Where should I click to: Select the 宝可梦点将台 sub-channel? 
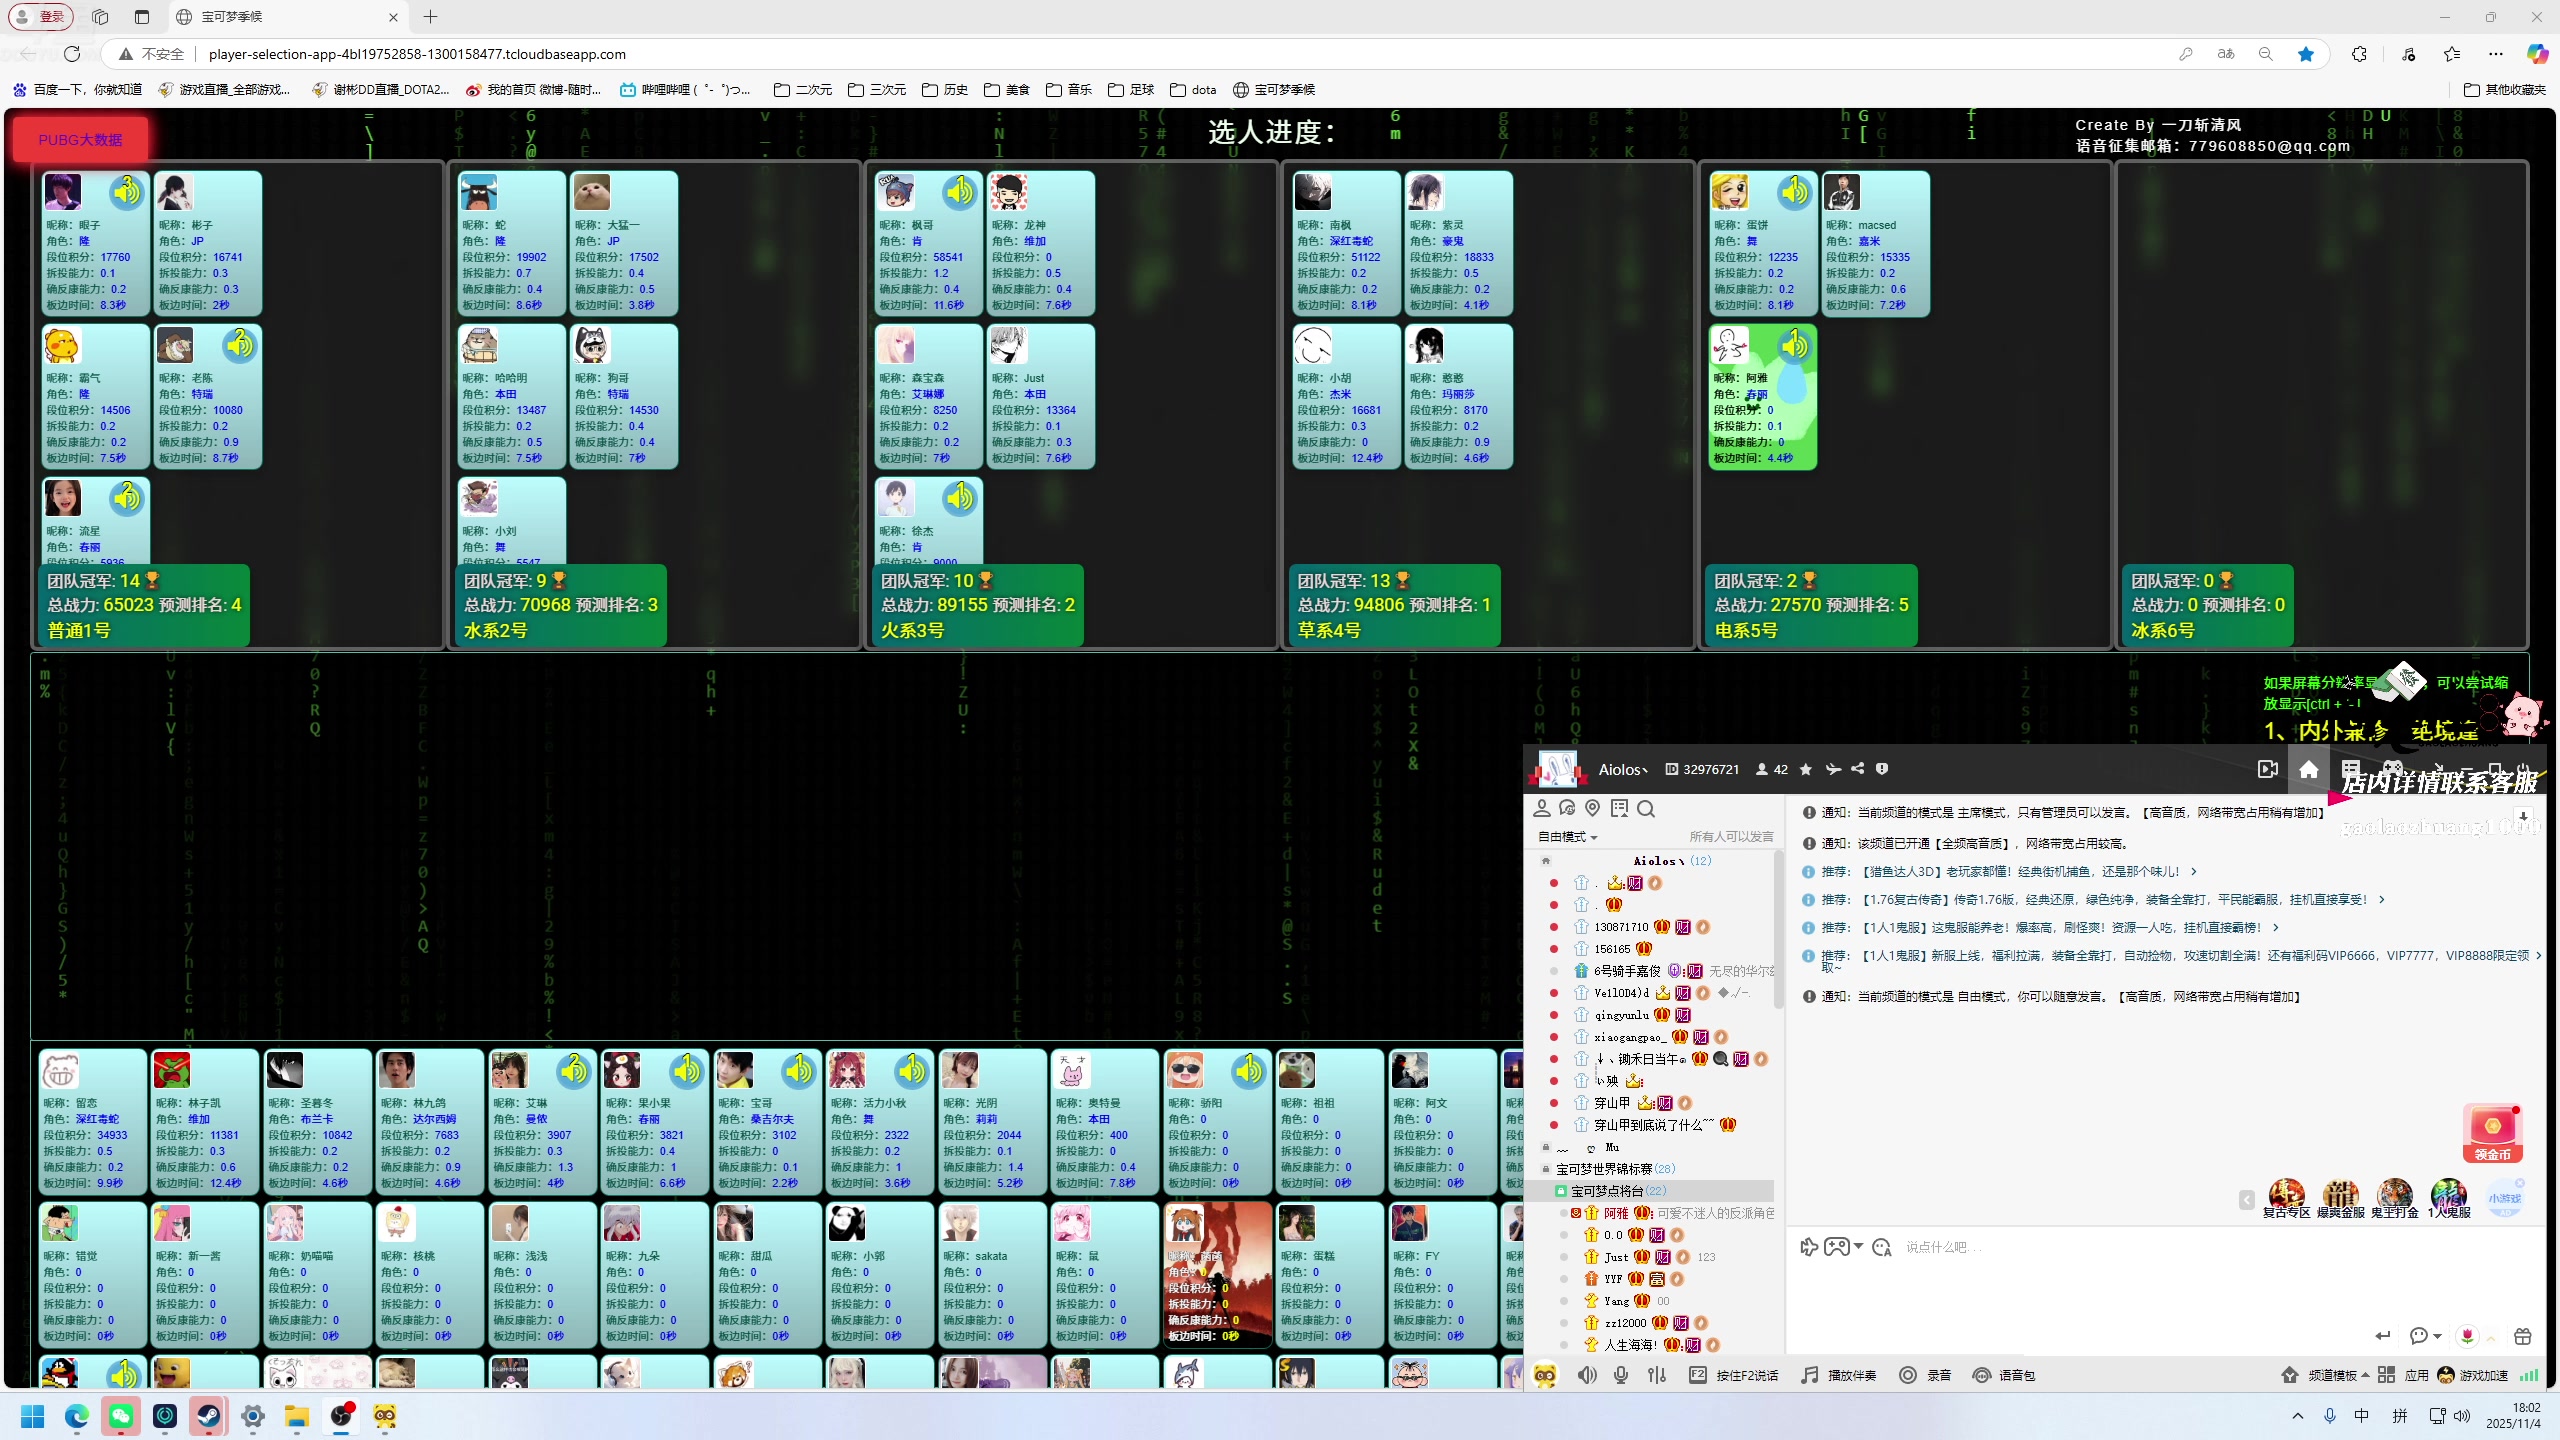pyautogui.click(x=1606, y=1191)
